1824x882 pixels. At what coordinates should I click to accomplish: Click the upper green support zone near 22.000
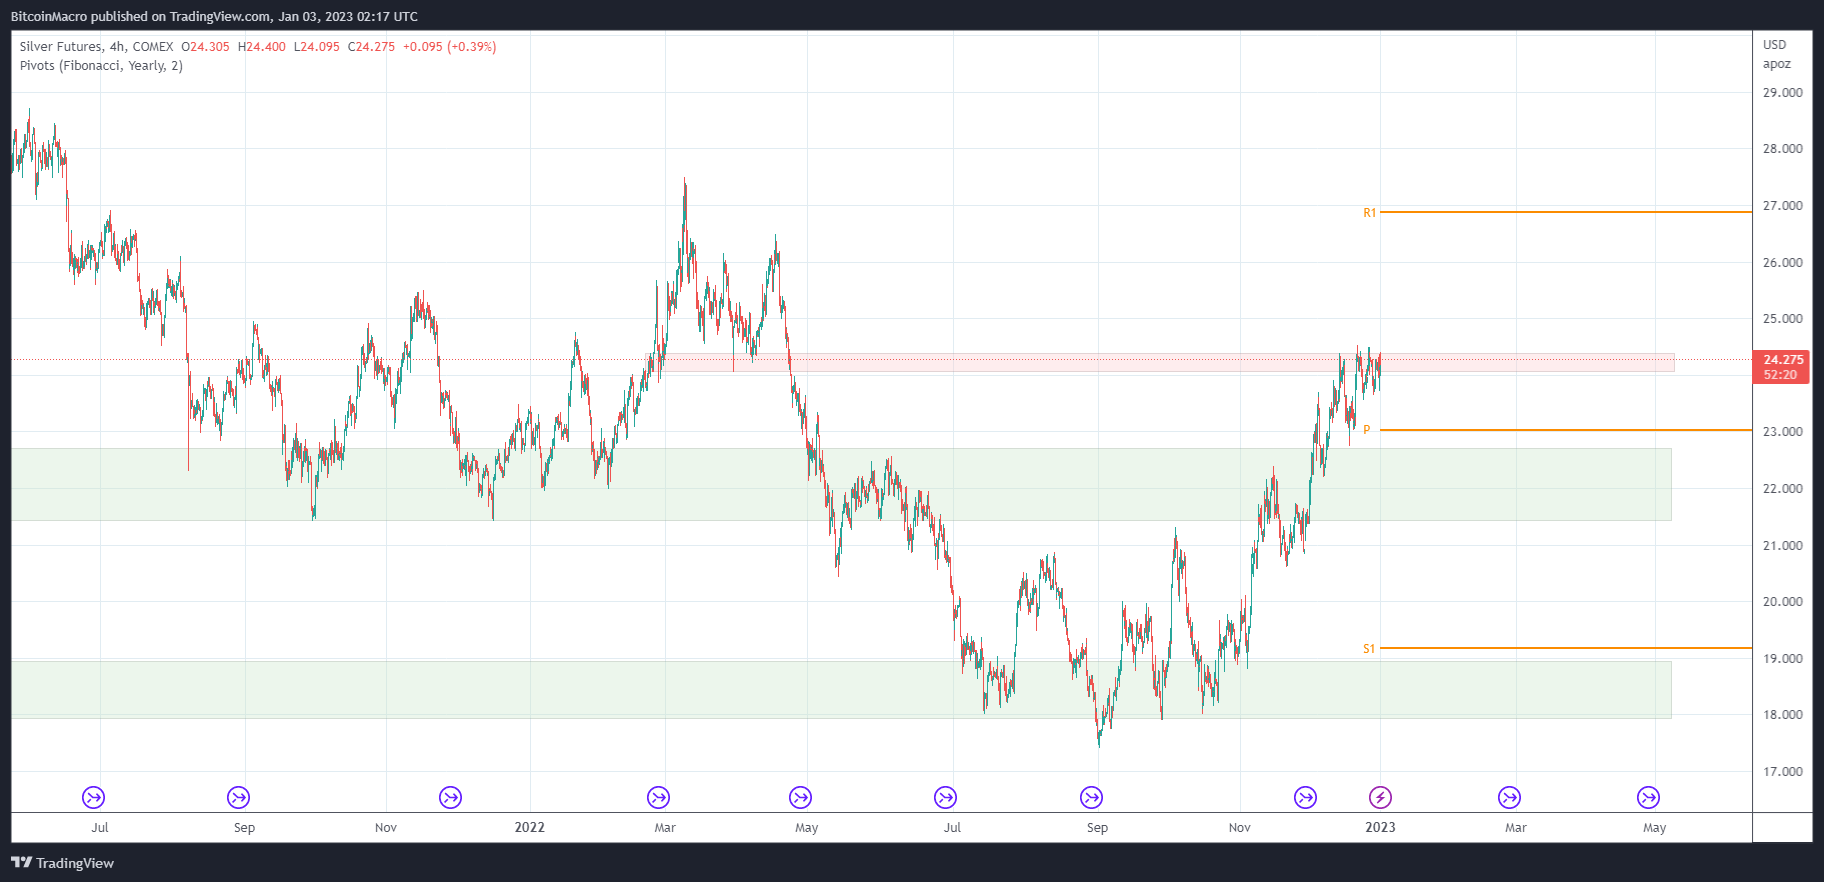pyautogui.click(x=841, y=484)
